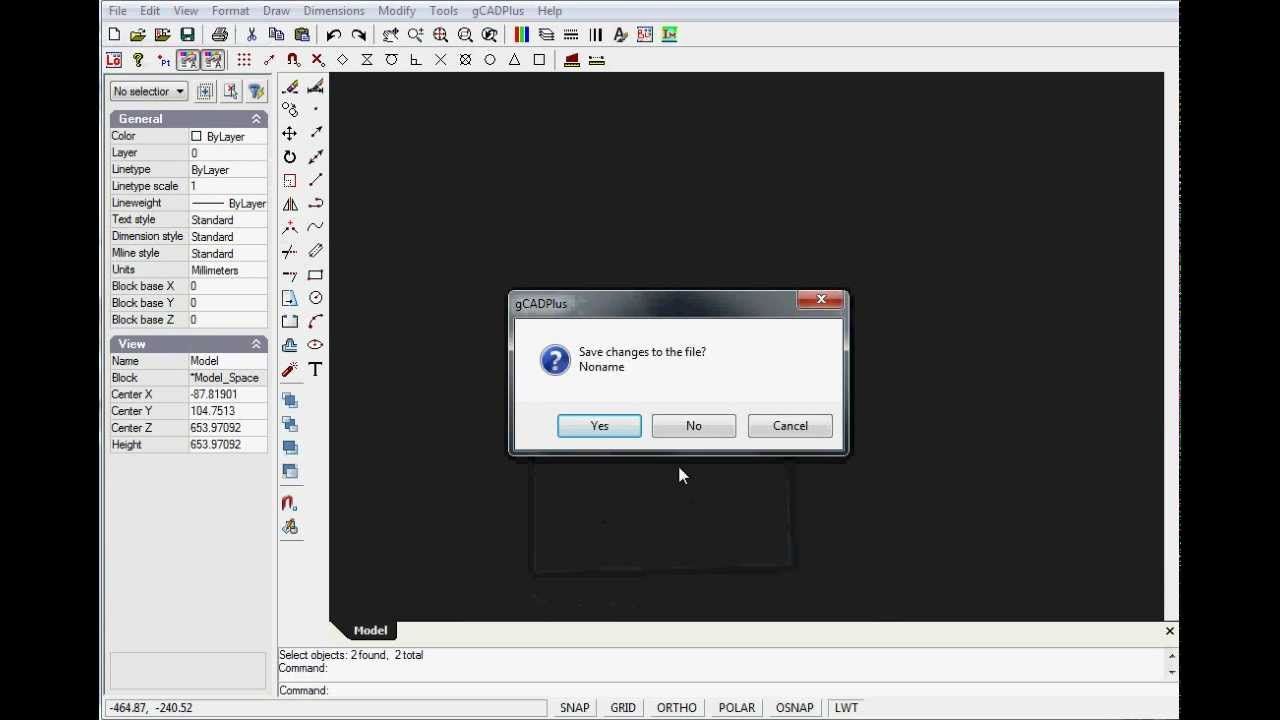The width and height of the screenshot is (1280, 720).
Task: Toggle LWT lineweight display
Action: (846, 707)
